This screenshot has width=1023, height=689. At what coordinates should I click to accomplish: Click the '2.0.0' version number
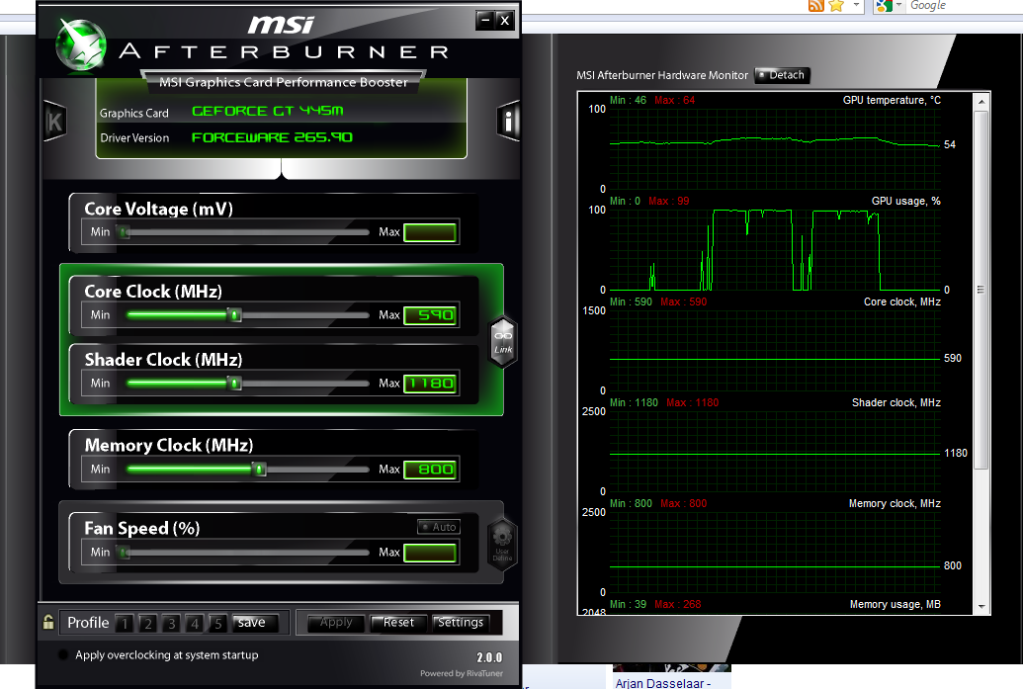489,658
